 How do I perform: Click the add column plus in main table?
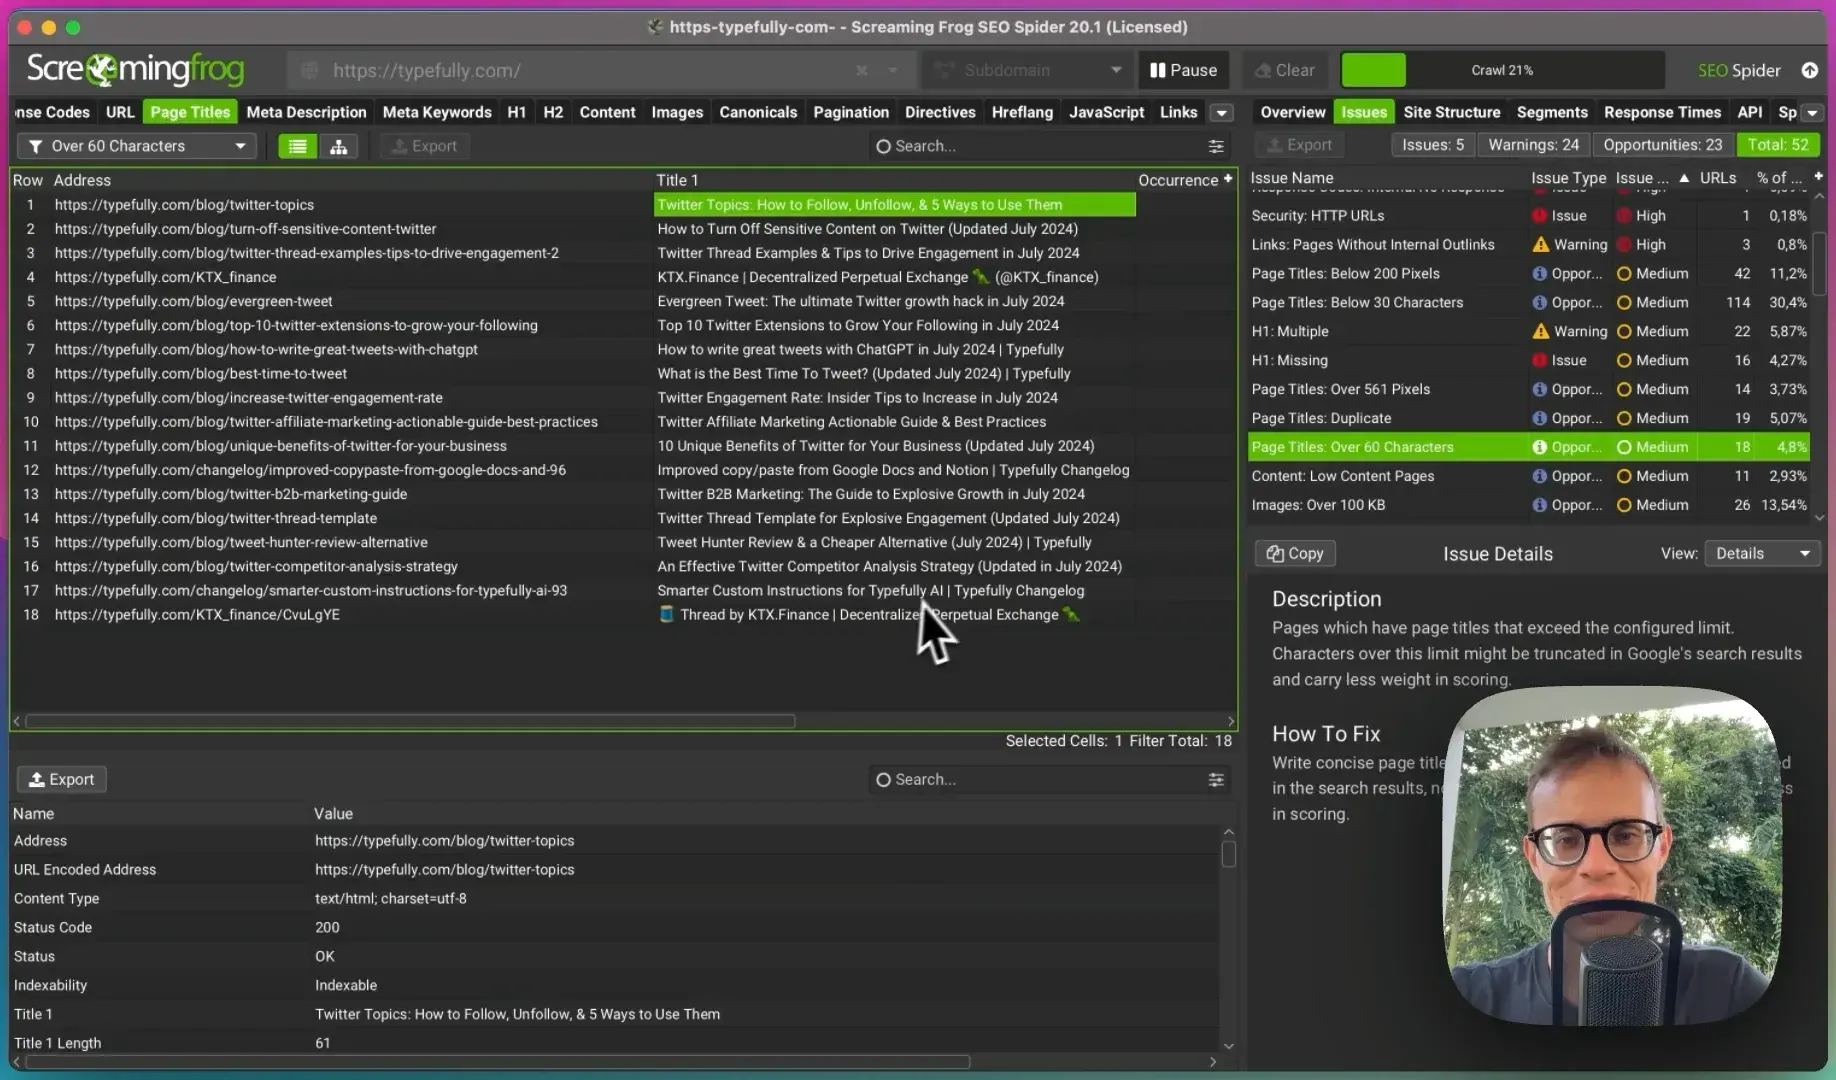click(x=1228, y=179)
